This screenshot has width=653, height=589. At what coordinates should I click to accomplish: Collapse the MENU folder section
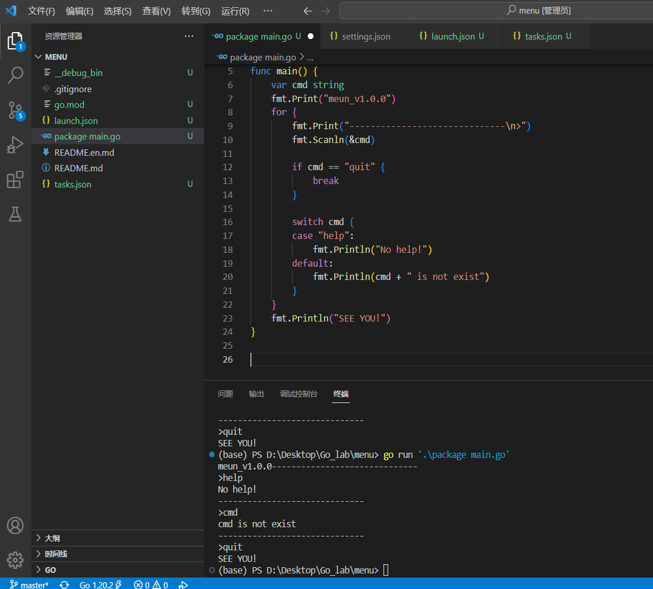pyautogui.click(x=55, y=57)
